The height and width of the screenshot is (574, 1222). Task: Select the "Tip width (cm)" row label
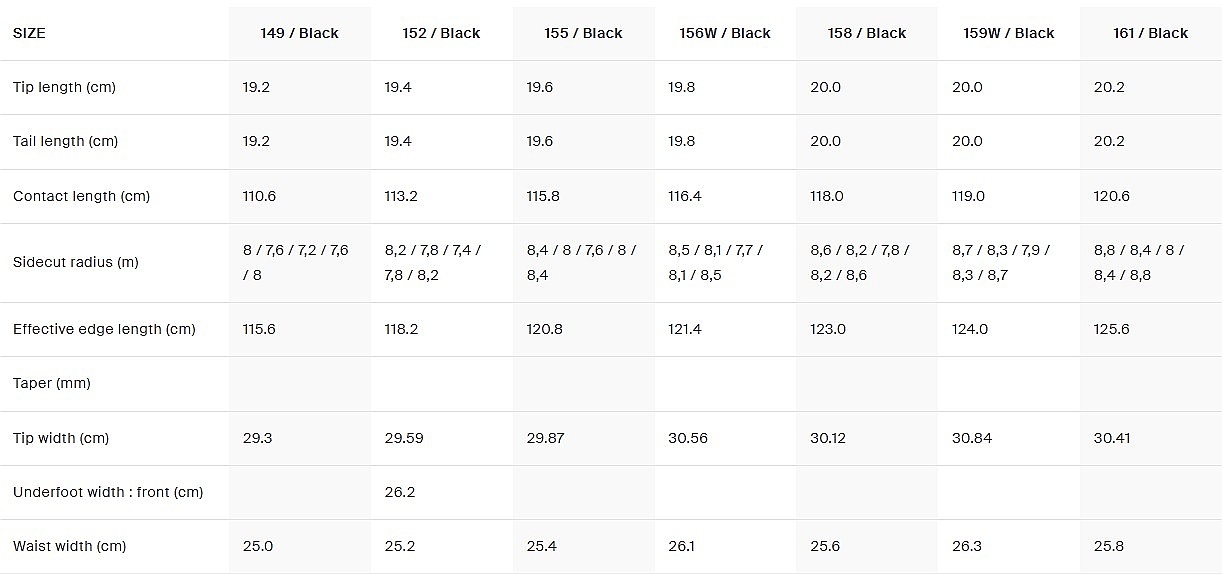coord(61,438)
